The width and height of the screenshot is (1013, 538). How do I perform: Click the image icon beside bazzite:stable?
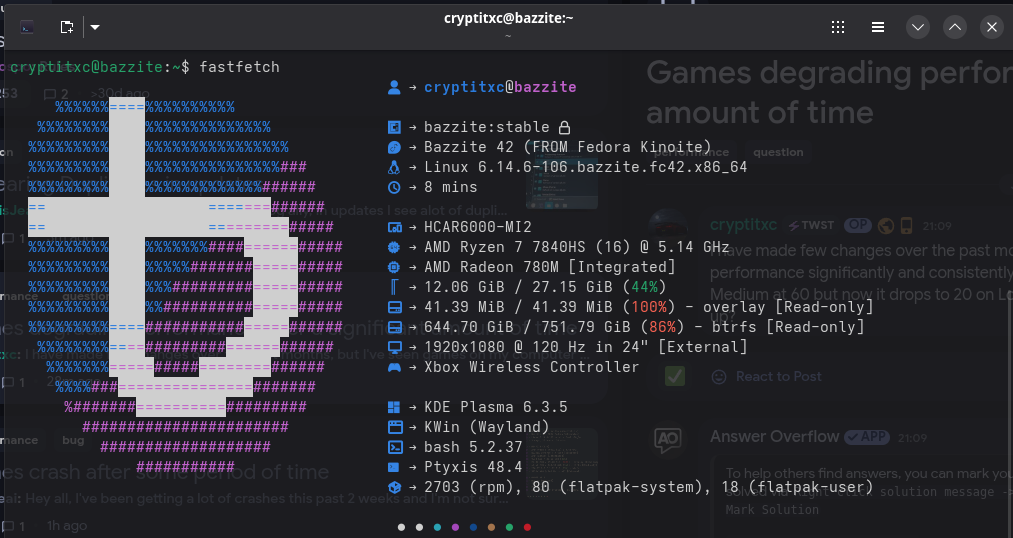[394, 127]
